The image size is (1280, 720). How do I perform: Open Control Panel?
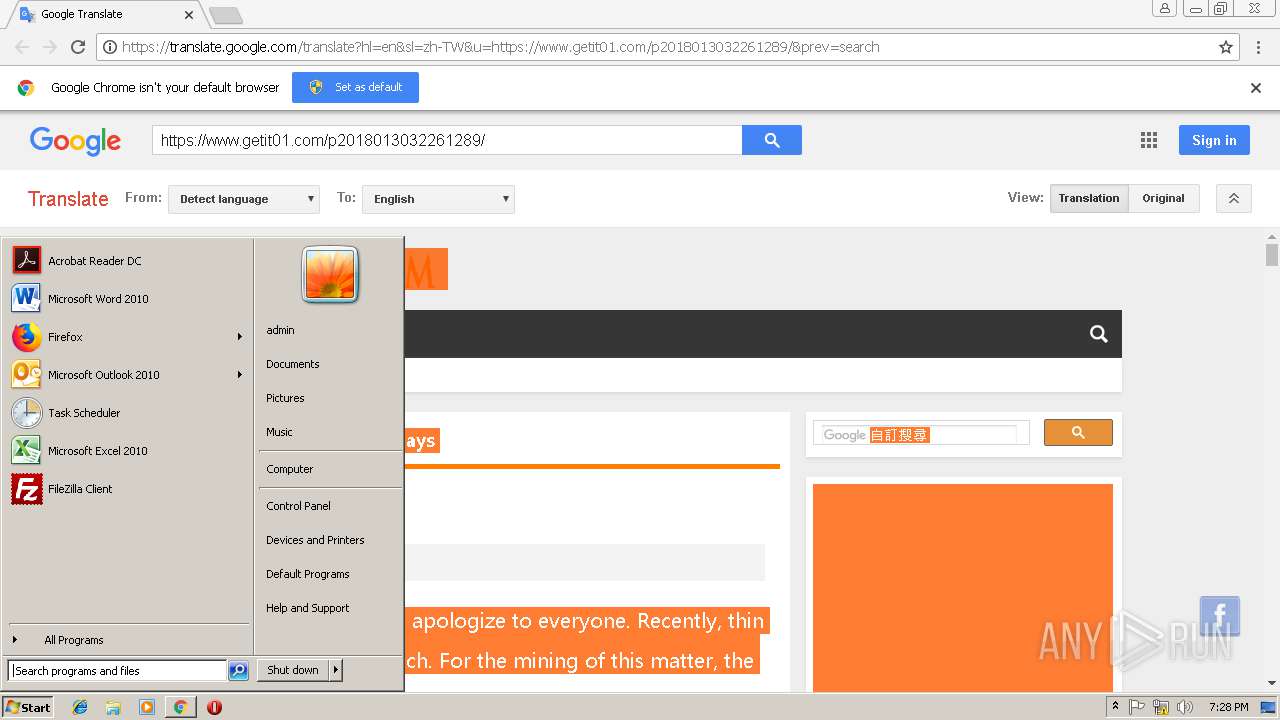pyautogui.click(x=298, y=506)
